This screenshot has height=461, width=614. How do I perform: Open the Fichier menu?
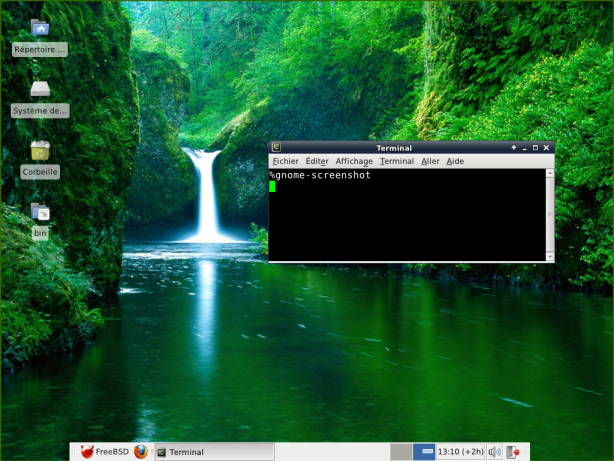[x=285, y=161]
